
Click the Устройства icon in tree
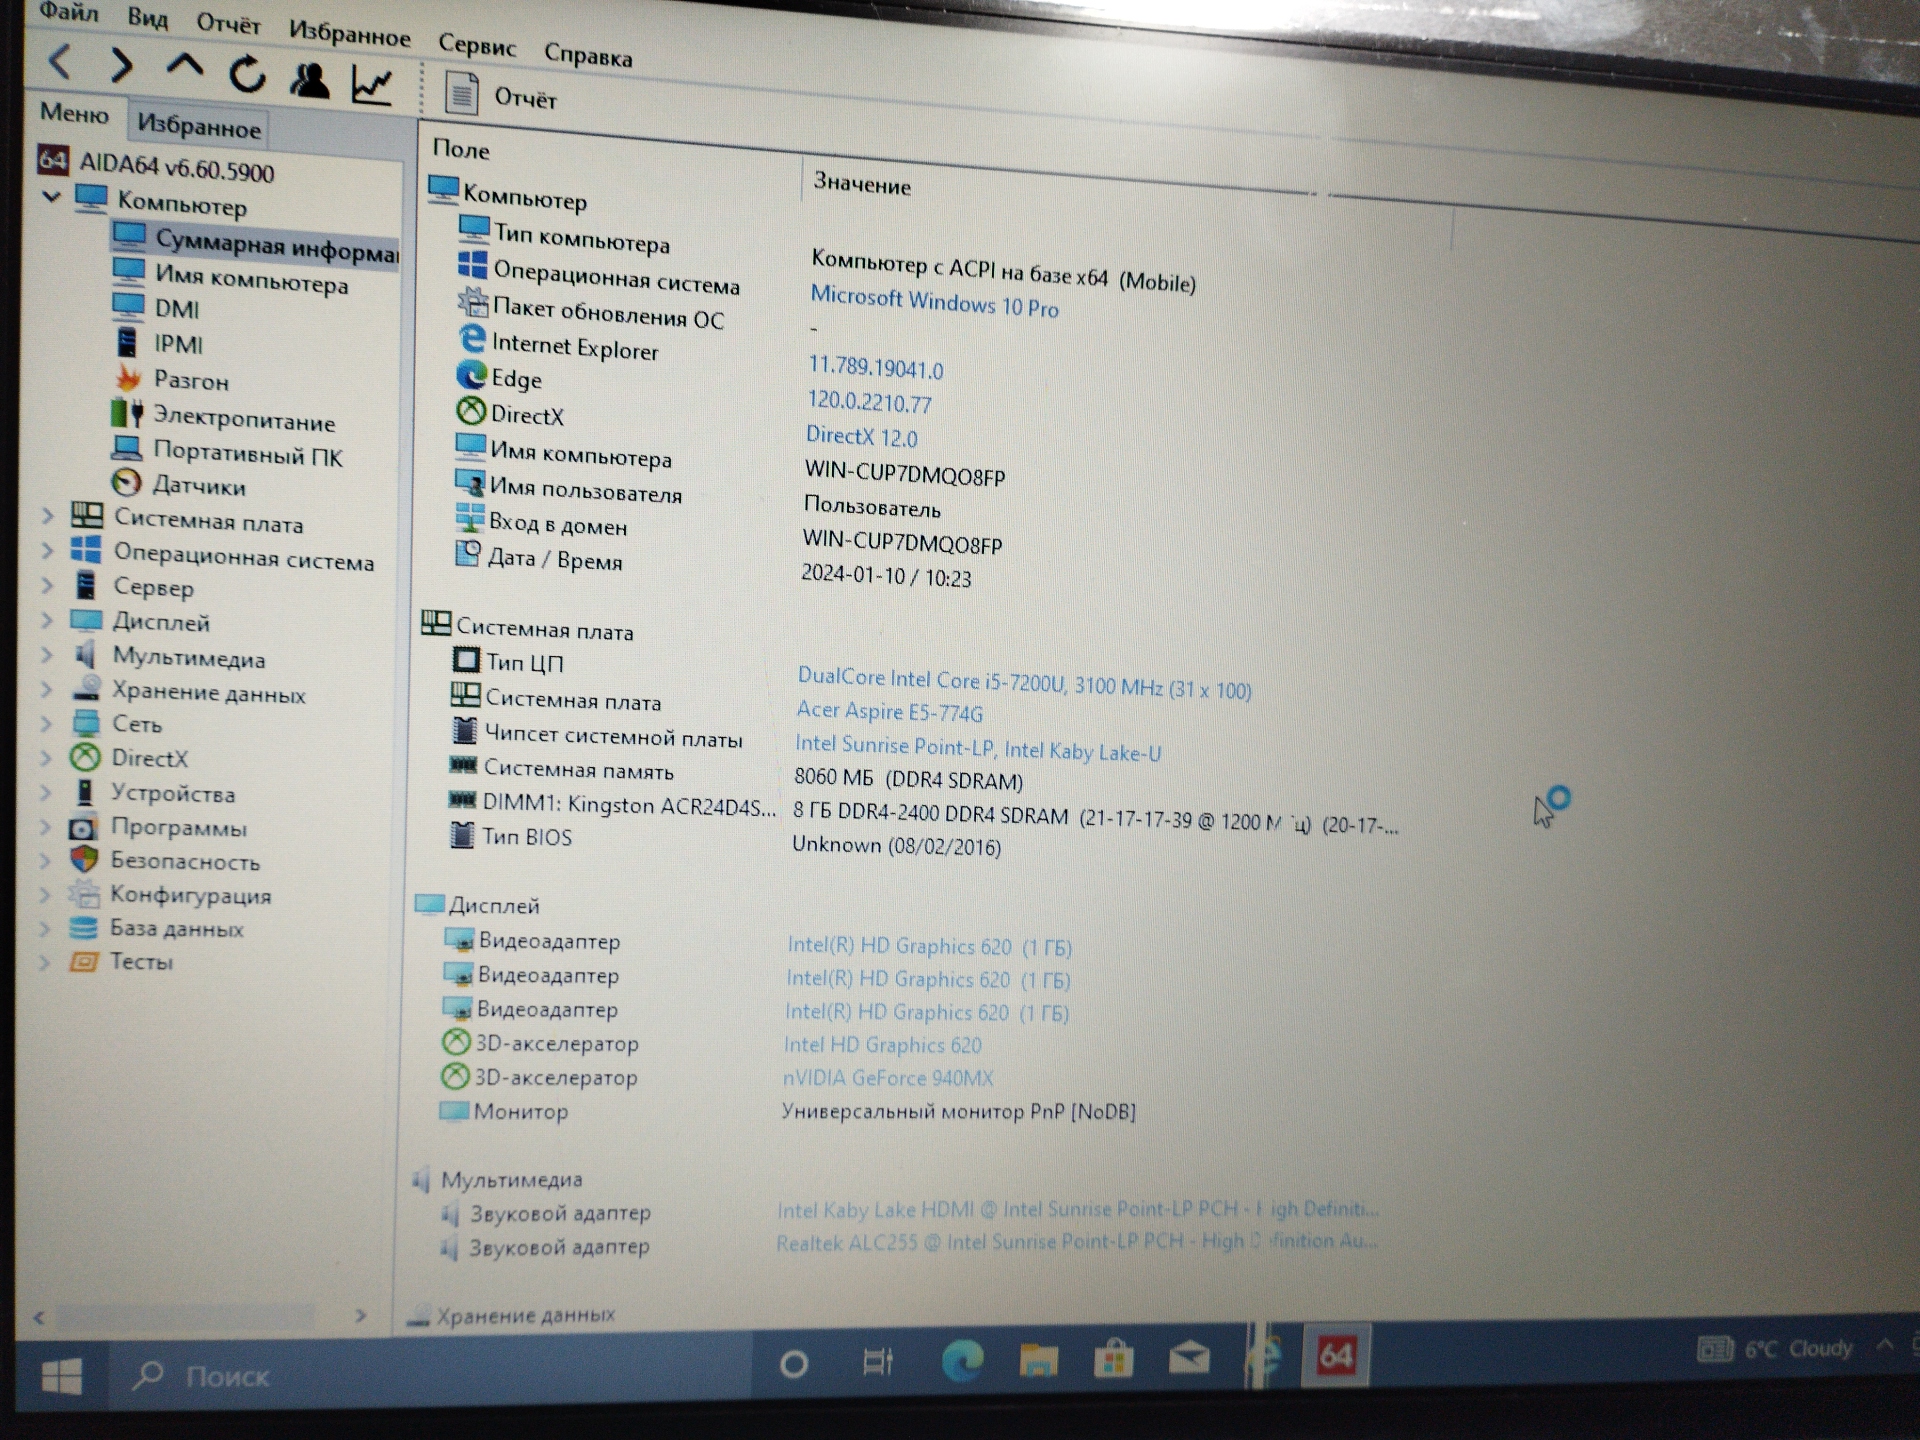[85, 792]
